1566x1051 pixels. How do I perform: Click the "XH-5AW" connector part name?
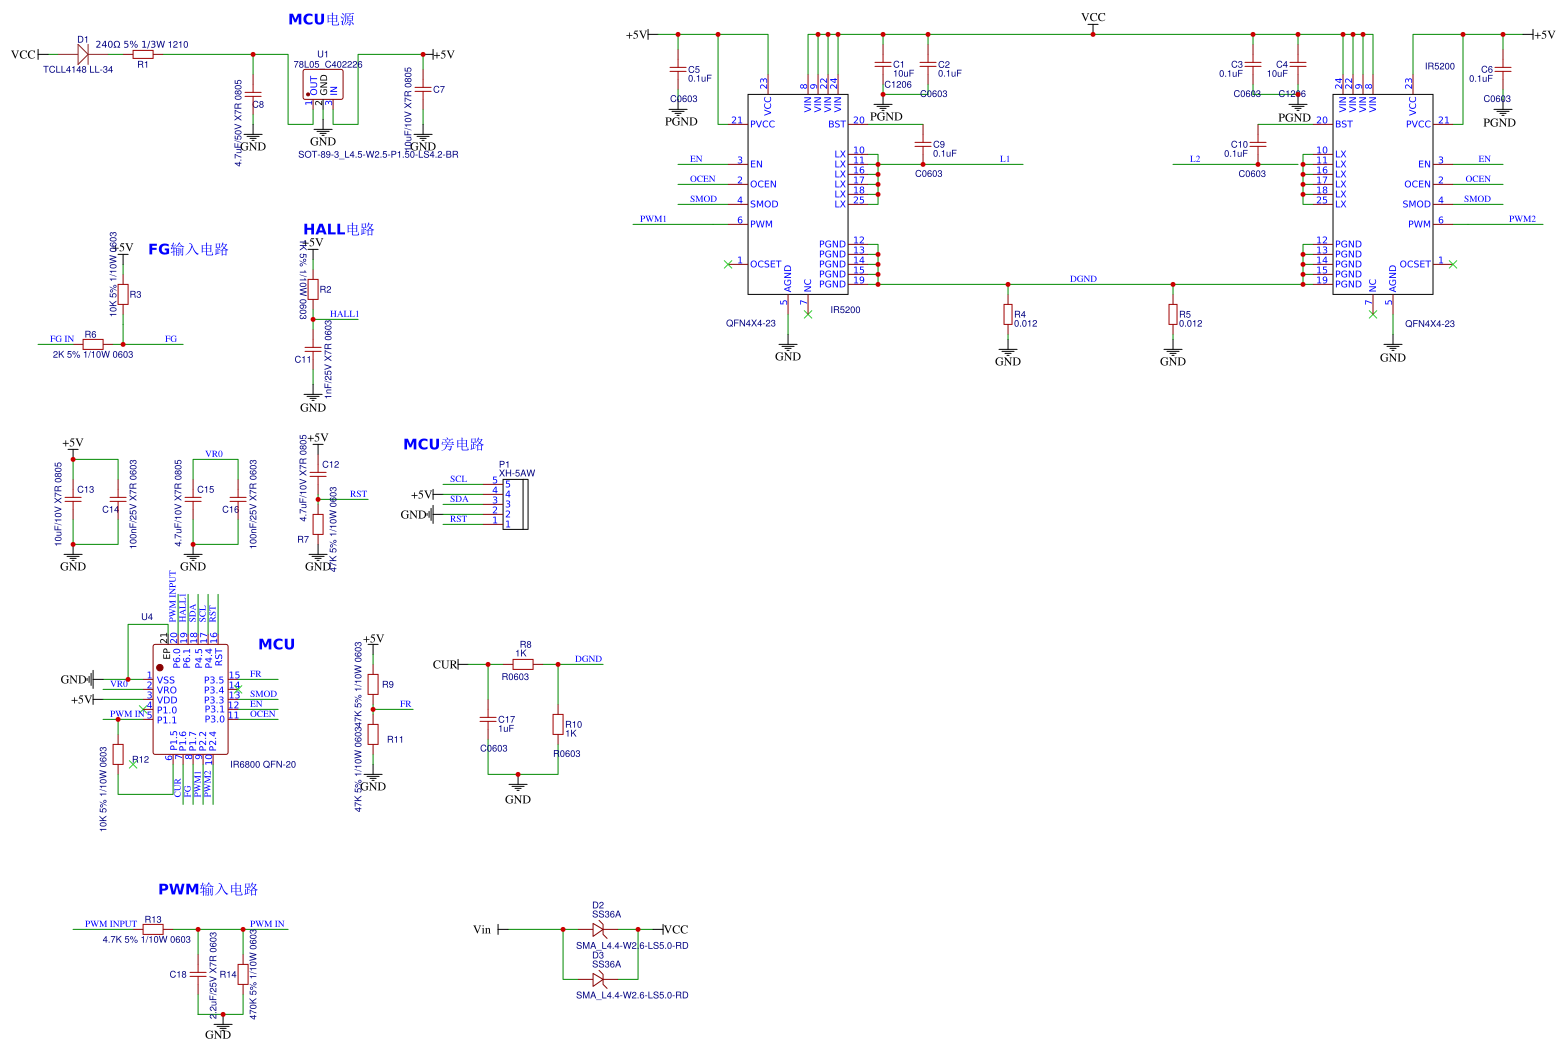[517, 473]
